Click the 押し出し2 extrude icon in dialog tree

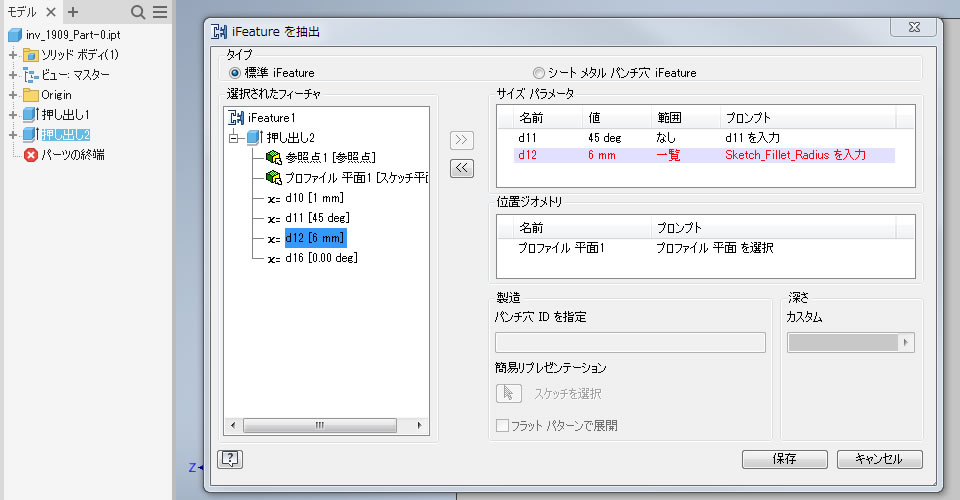point(255,137)
